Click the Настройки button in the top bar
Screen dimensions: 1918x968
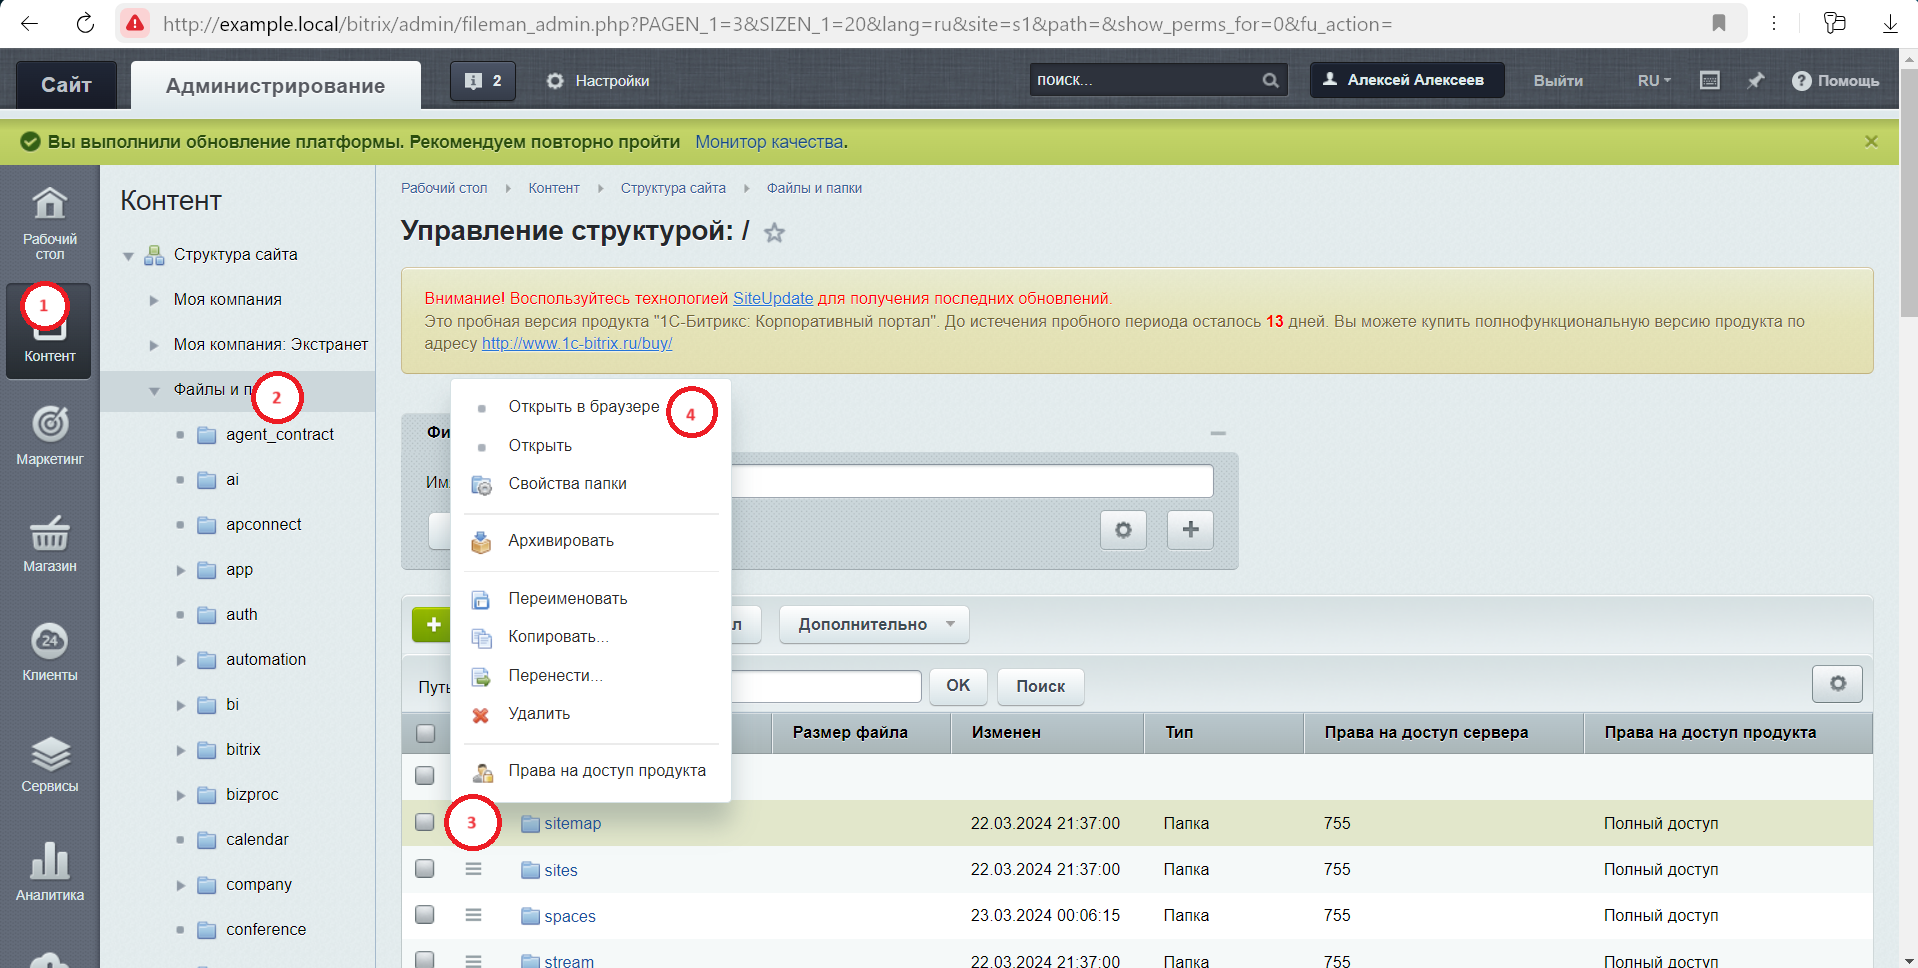click(x=598, y=81)
